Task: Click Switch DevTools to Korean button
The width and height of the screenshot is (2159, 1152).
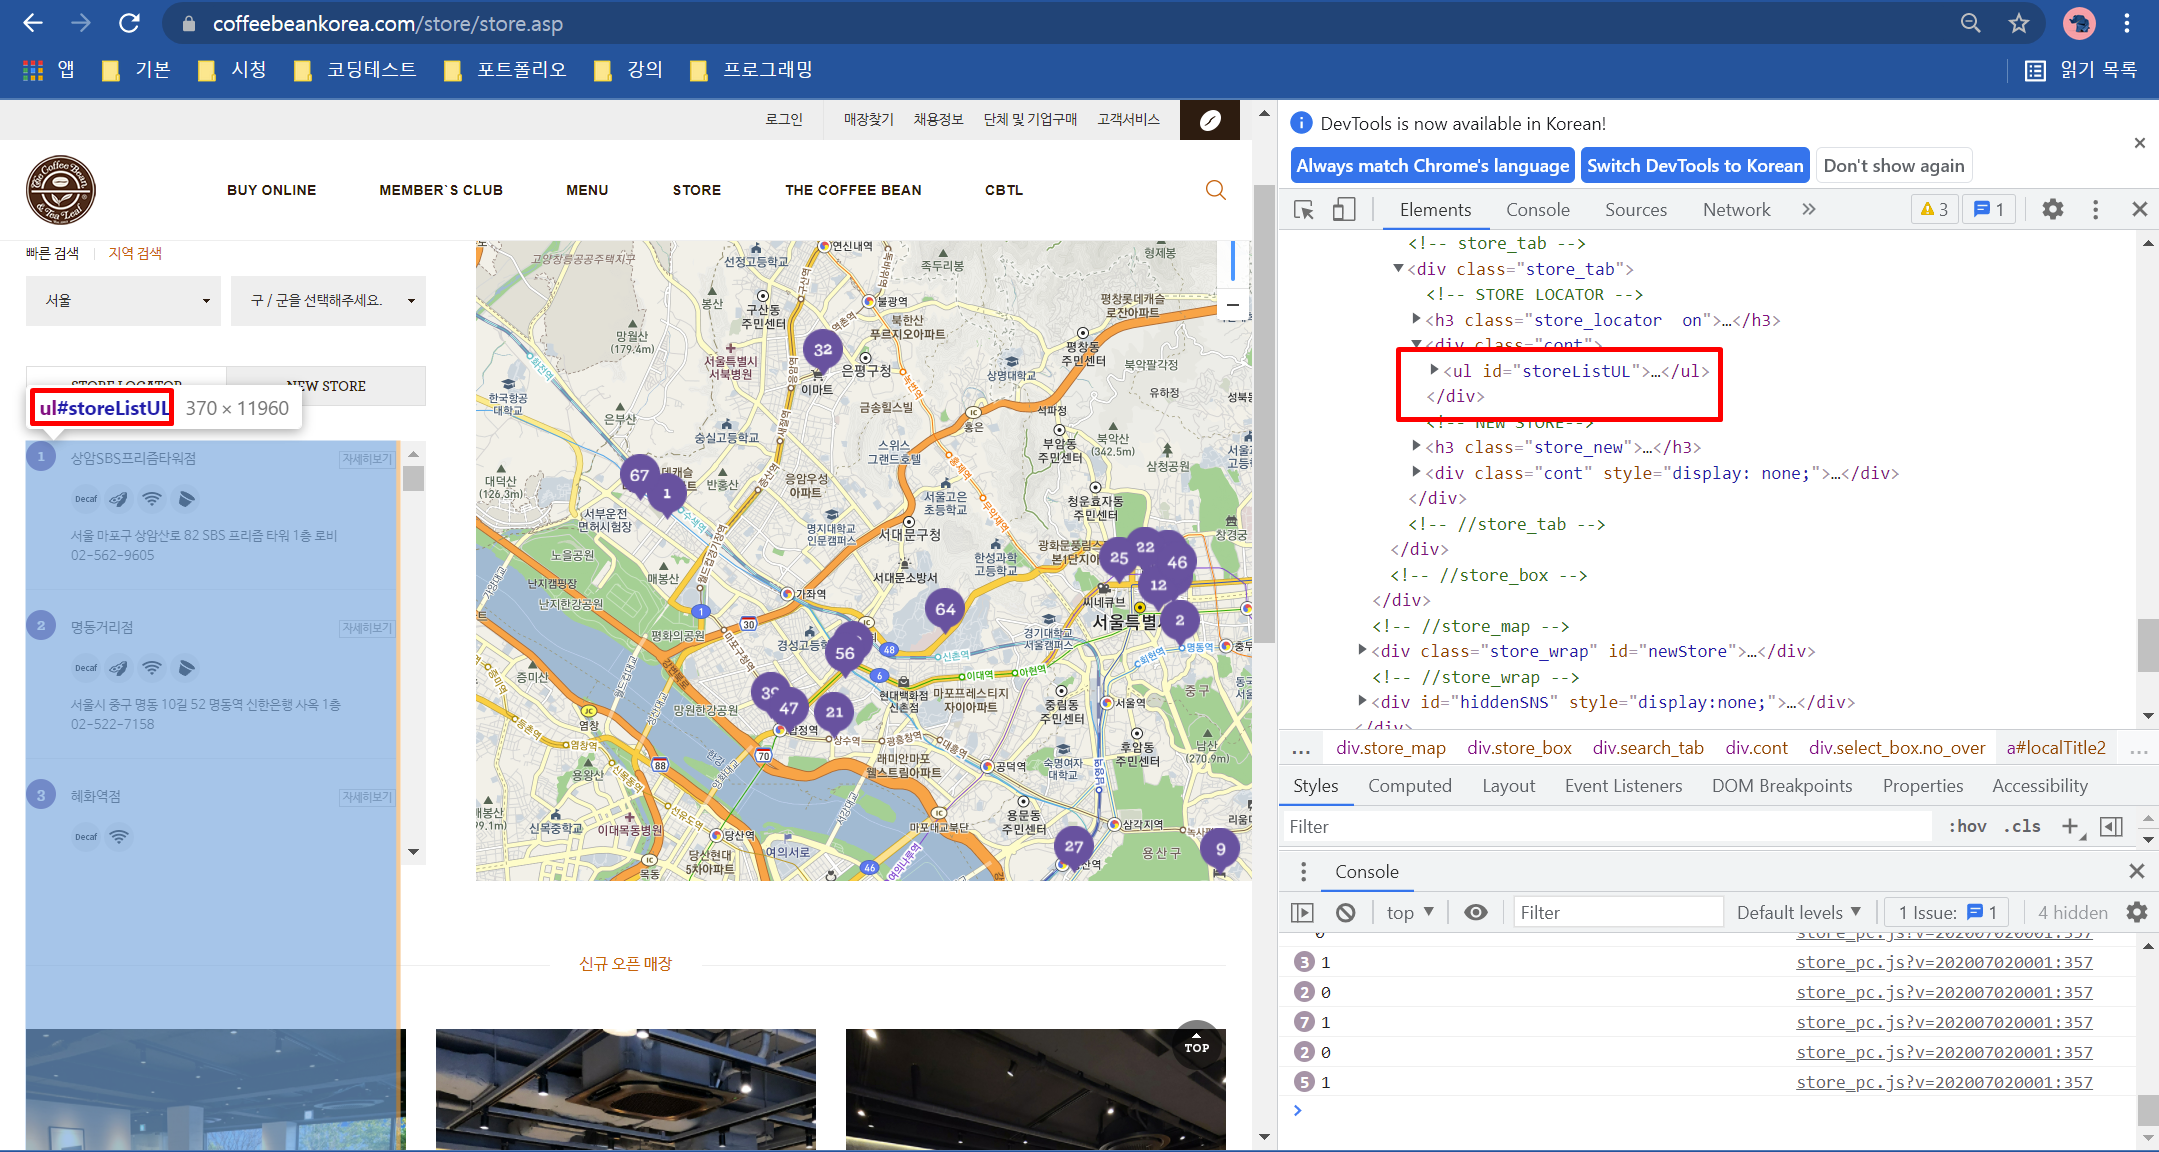Action: point(1694,166)
